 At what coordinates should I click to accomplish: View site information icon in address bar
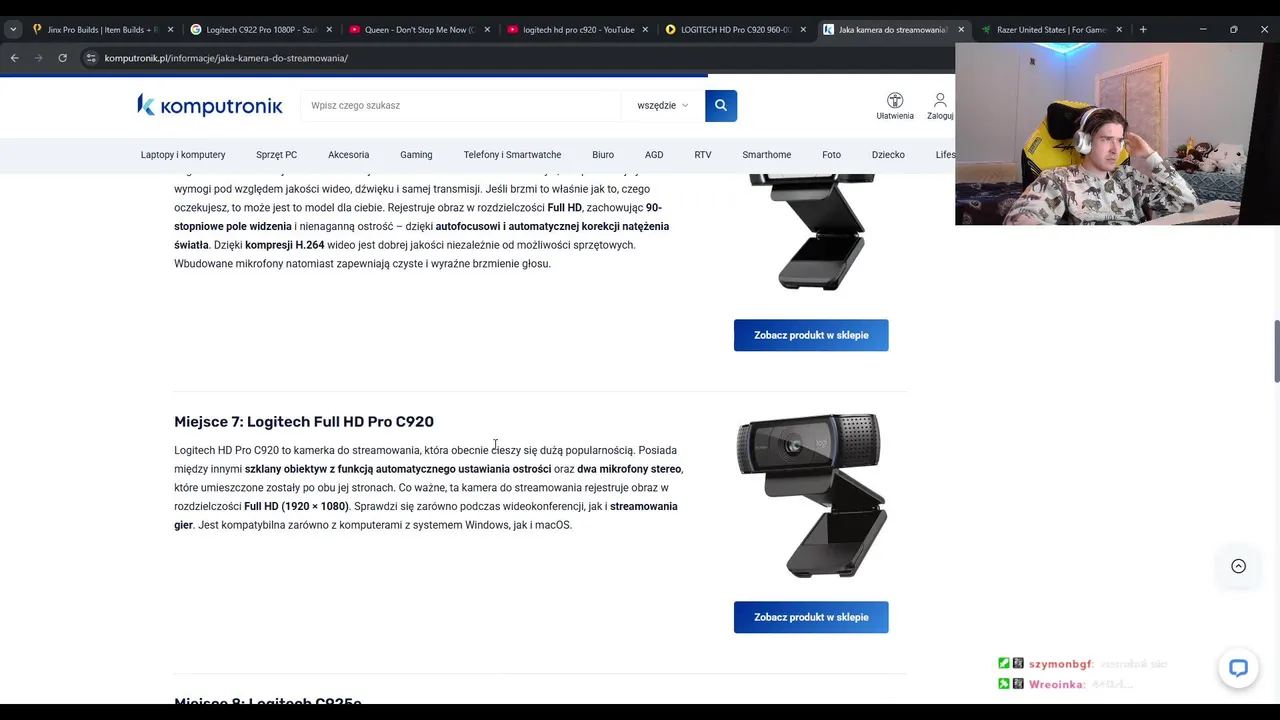[91, 58]
